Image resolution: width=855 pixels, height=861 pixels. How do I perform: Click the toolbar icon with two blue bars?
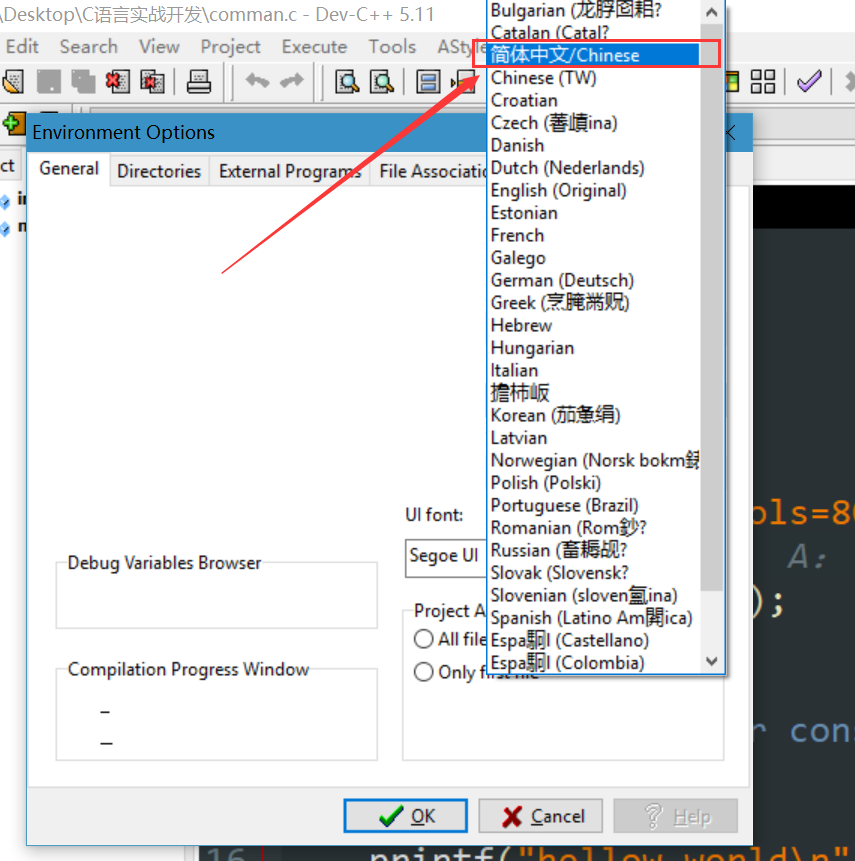click(x=428, y=82)
